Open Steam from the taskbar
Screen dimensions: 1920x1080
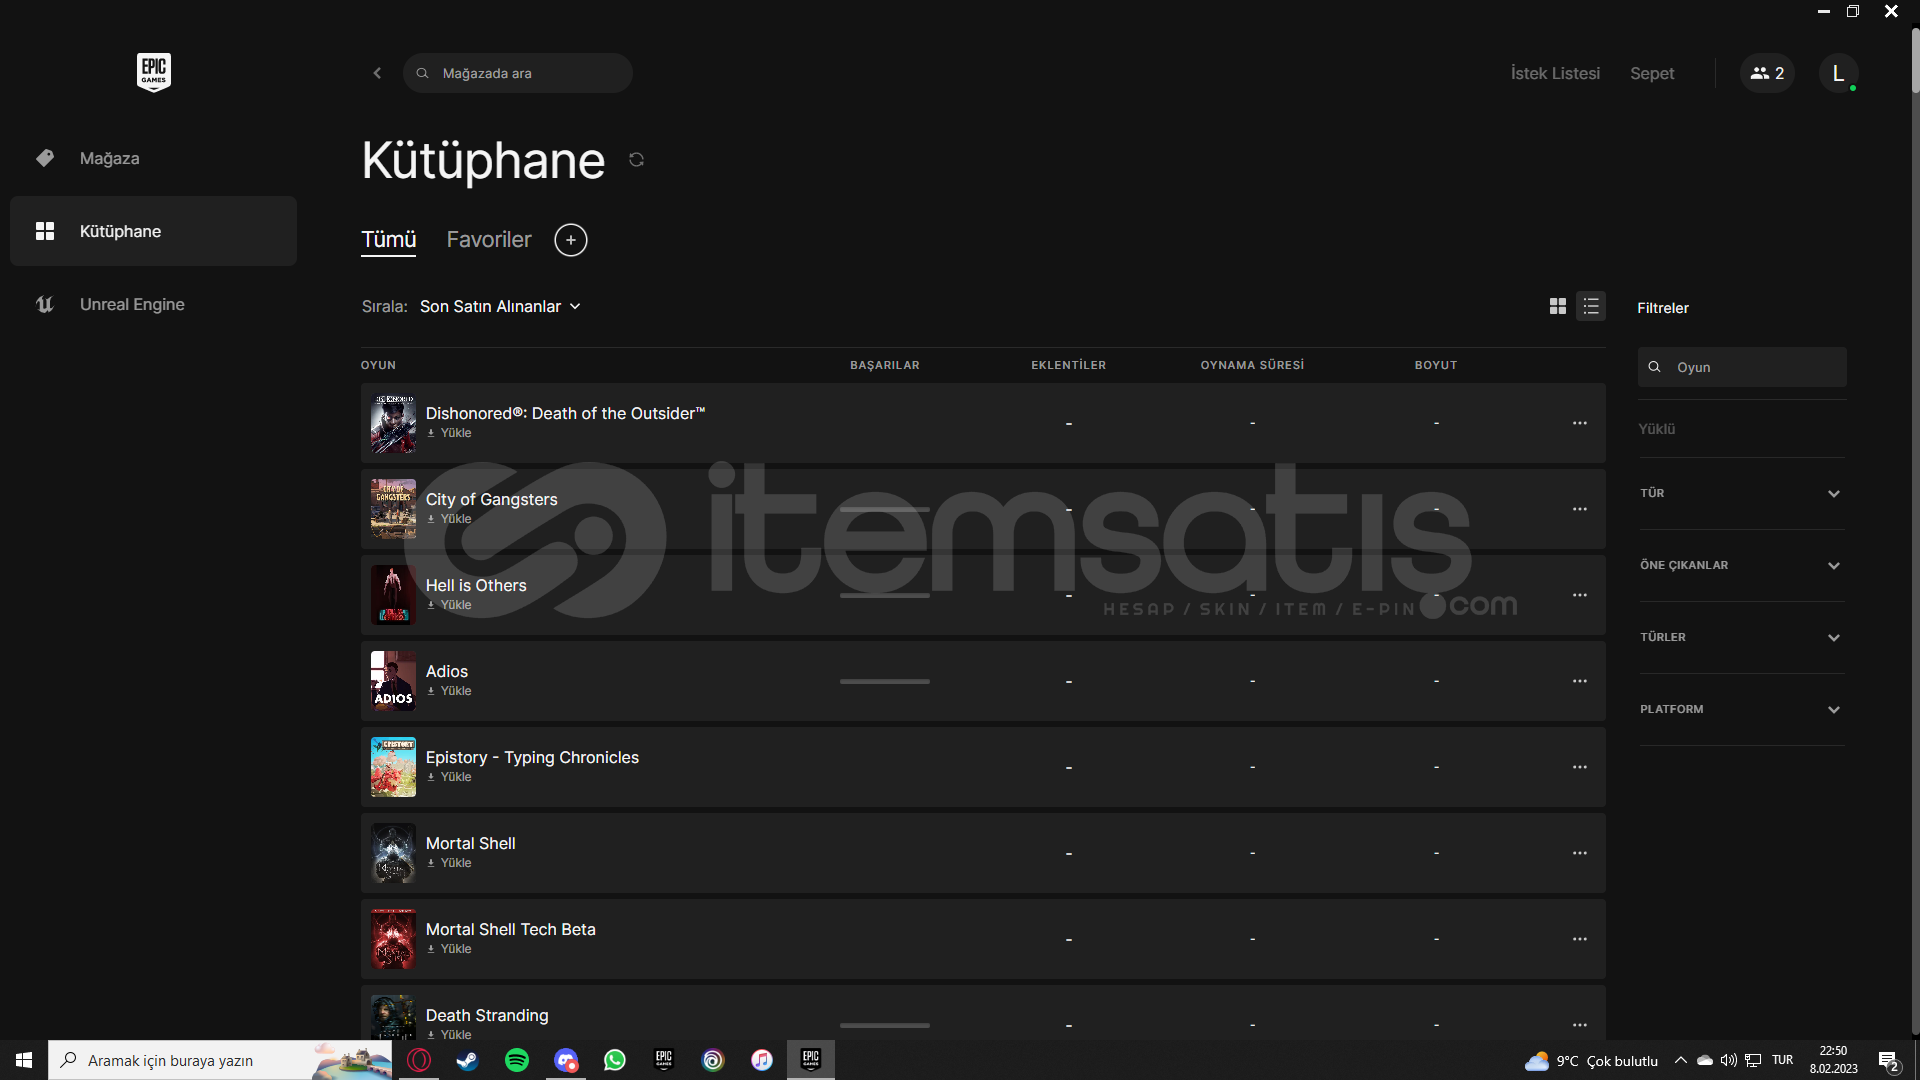tap(468, 1060)
